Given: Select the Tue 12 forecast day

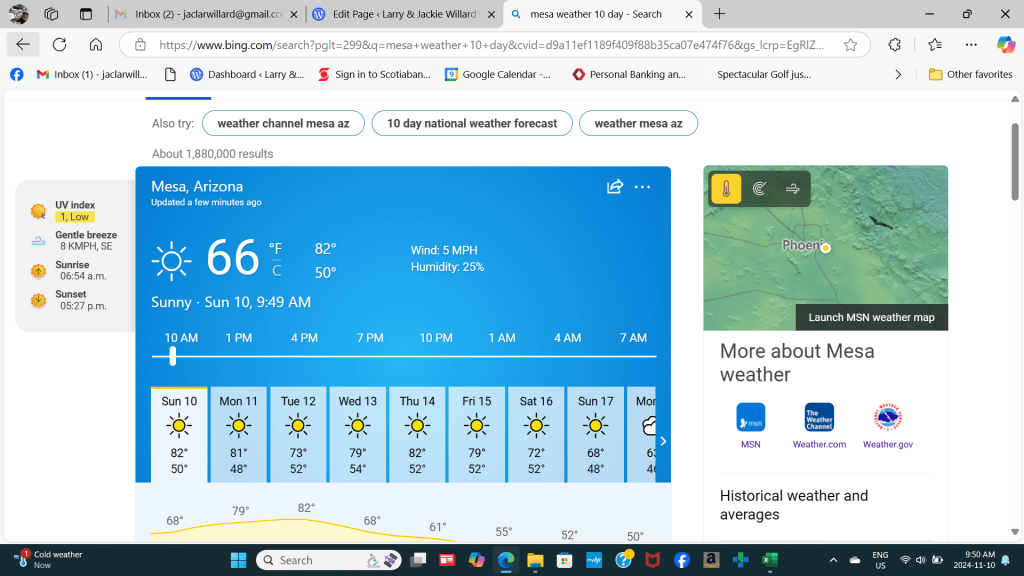Looking at the screenshot, I should click(298, 432).
